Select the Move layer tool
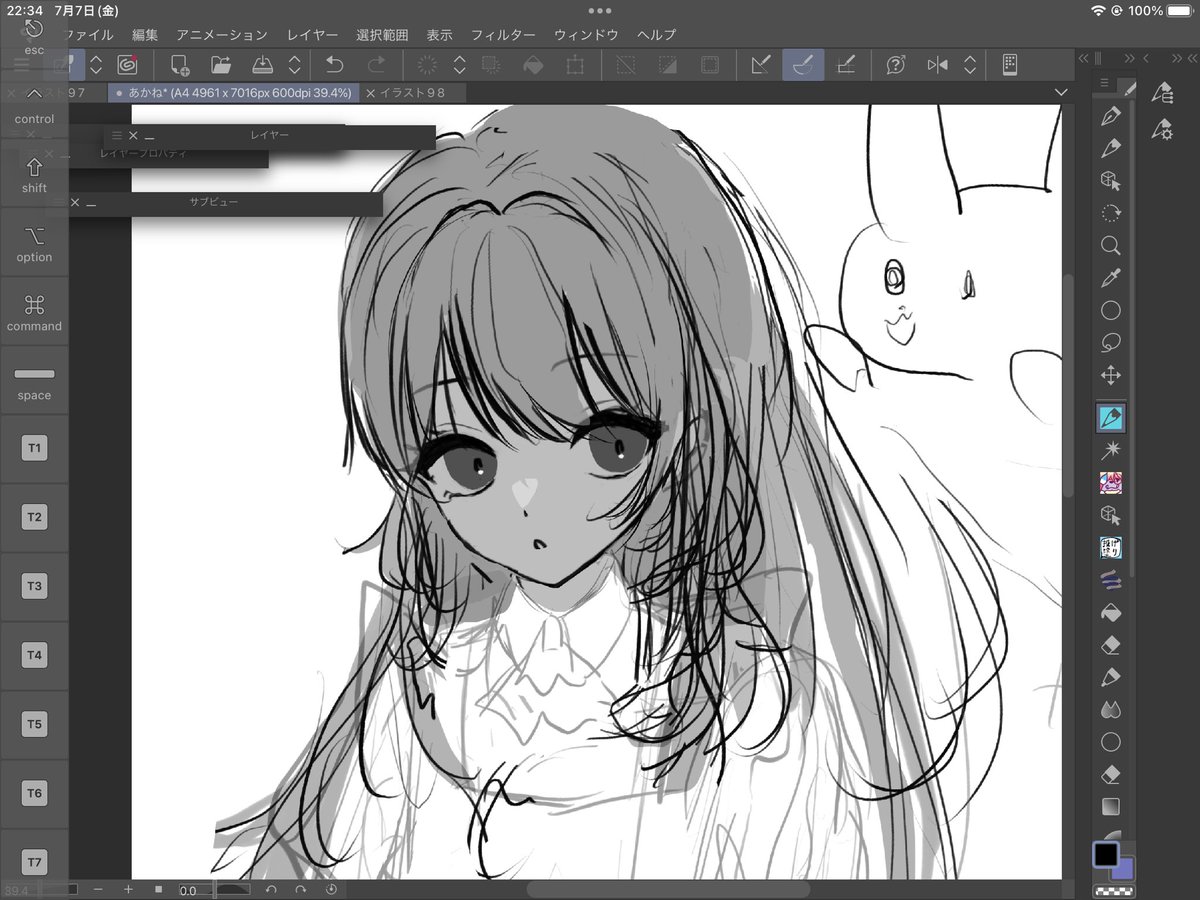The height and width of the screenshot is (900, 1200). coord(1110,376)
